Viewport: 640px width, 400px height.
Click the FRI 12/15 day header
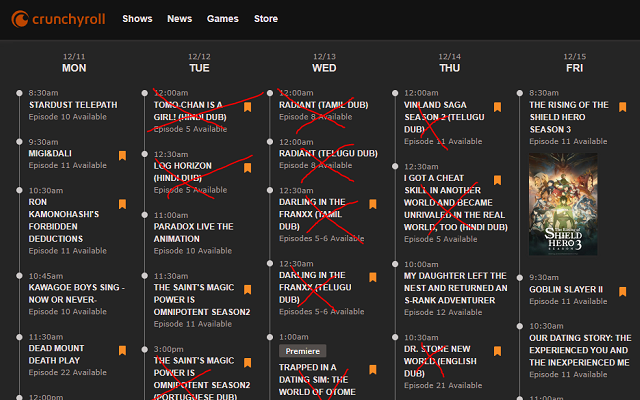click(x=574, y=63)
